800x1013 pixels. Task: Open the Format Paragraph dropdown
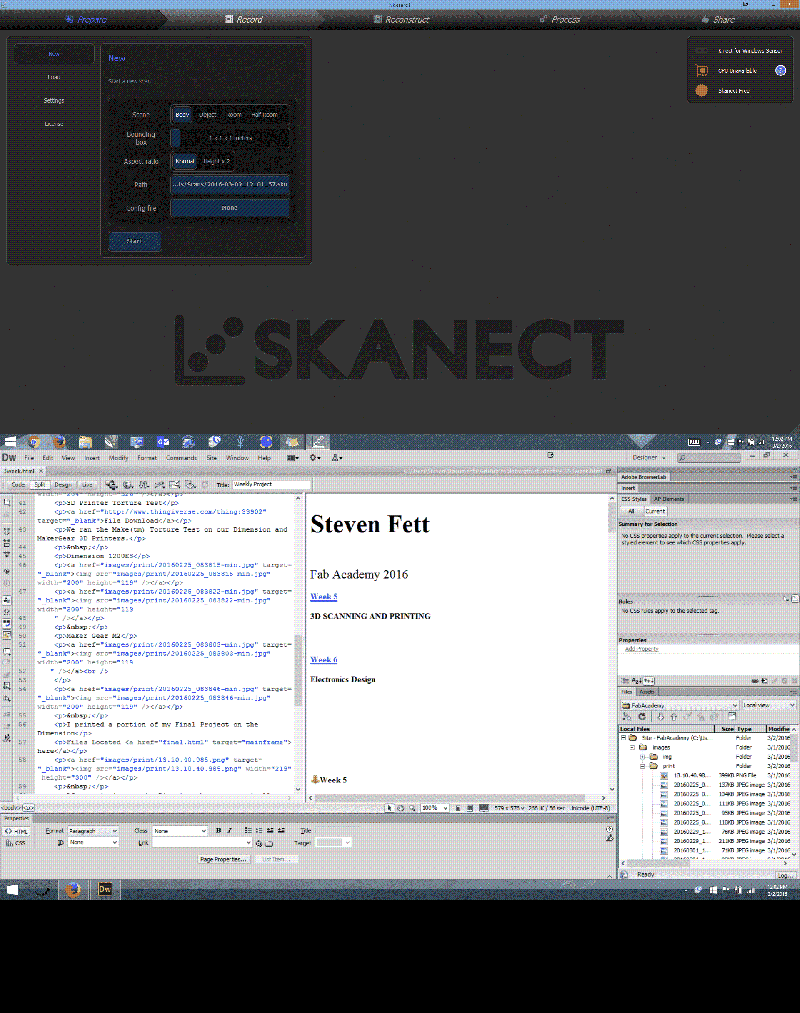[93, 831]
